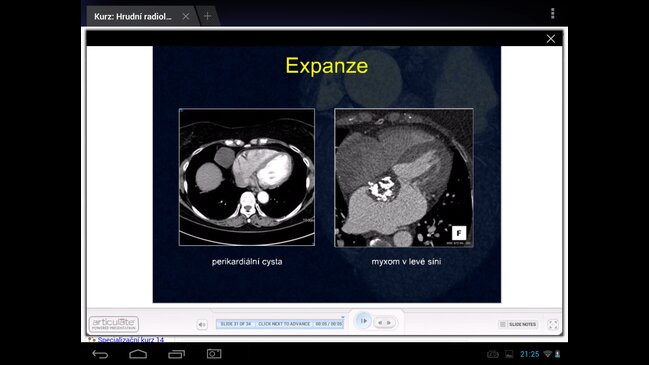Image resolution: width=649 pixels, height=365 pixels.
Task: Click the perikardiální cysta CT image
Action: pyautogui.click(x=247, y=177)
